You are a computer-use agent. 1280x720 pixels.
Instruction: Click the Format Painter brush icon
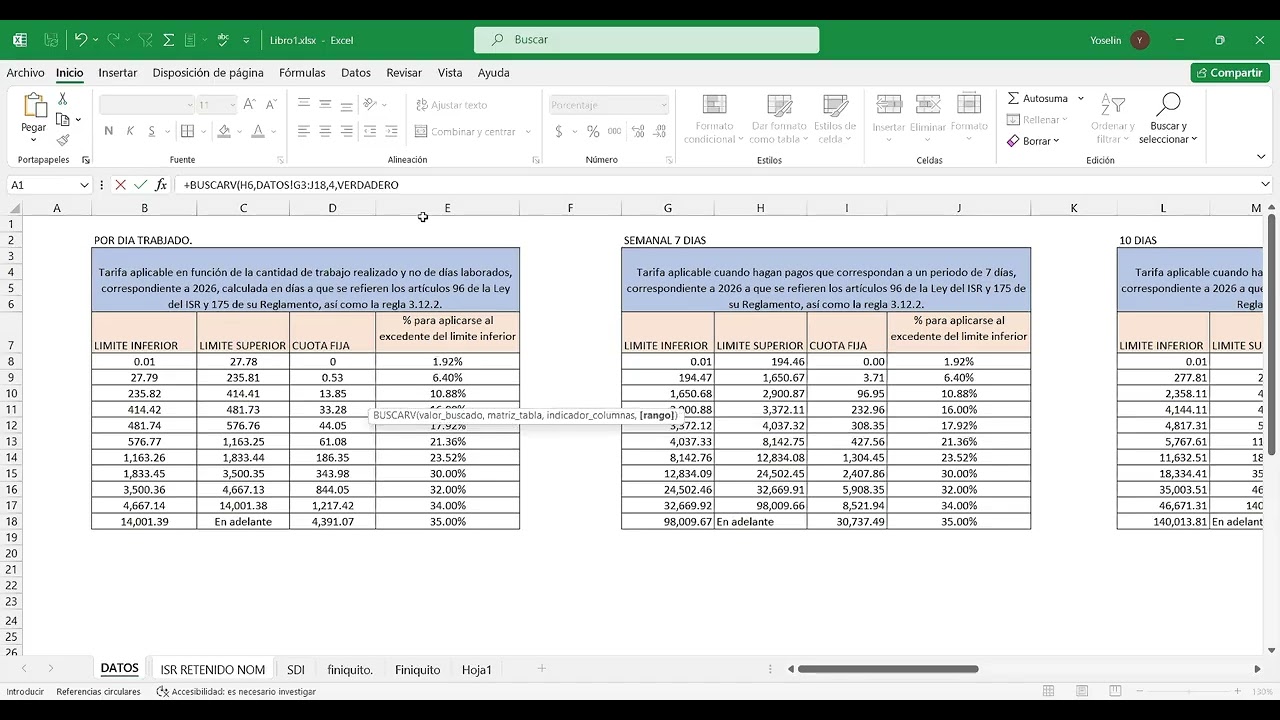[62, 141]
